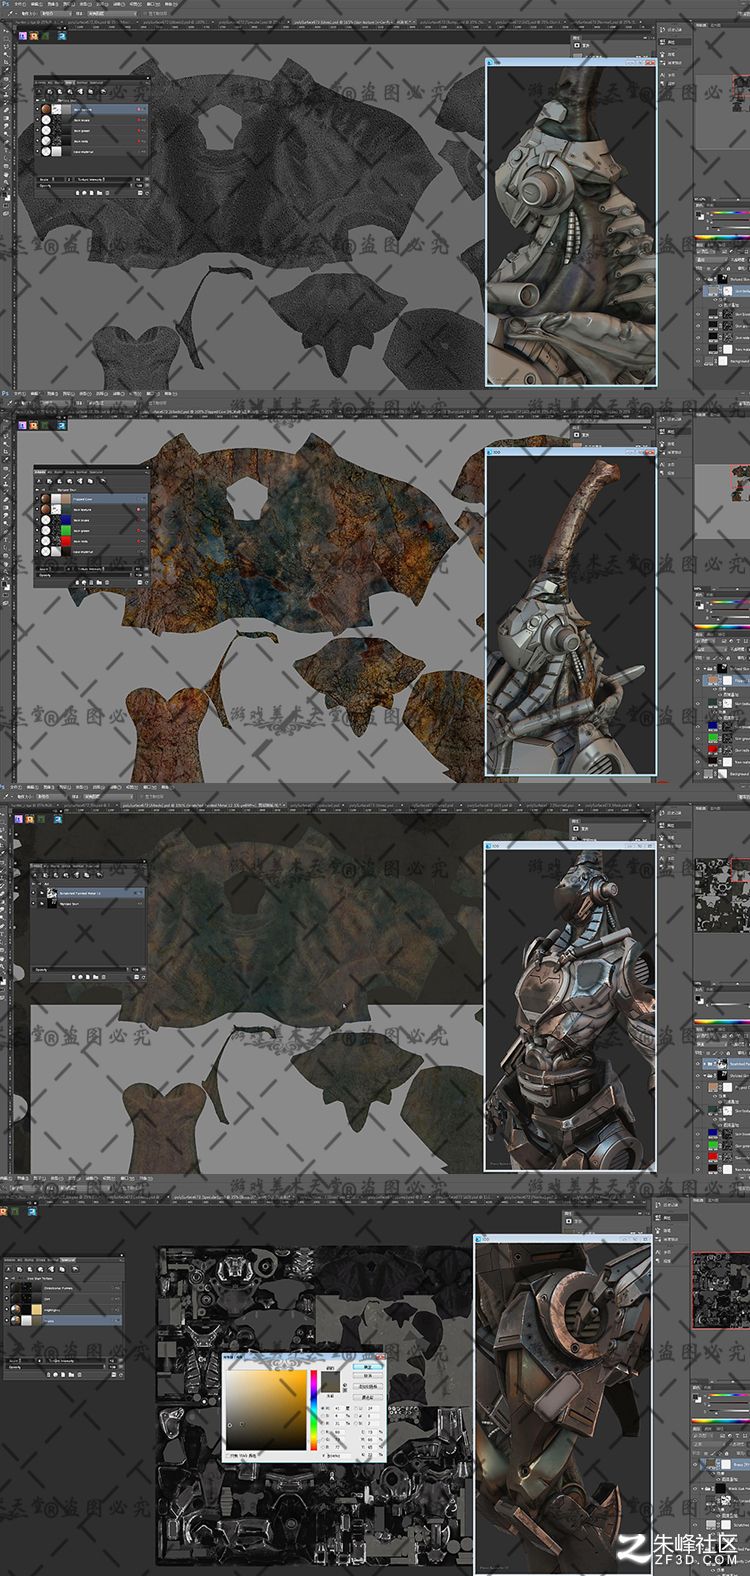Close the Color Picker dialog
Image resolution: width=750 pixels, height=1576 pixels.
pyautogui.click(x=381, y=1357)
